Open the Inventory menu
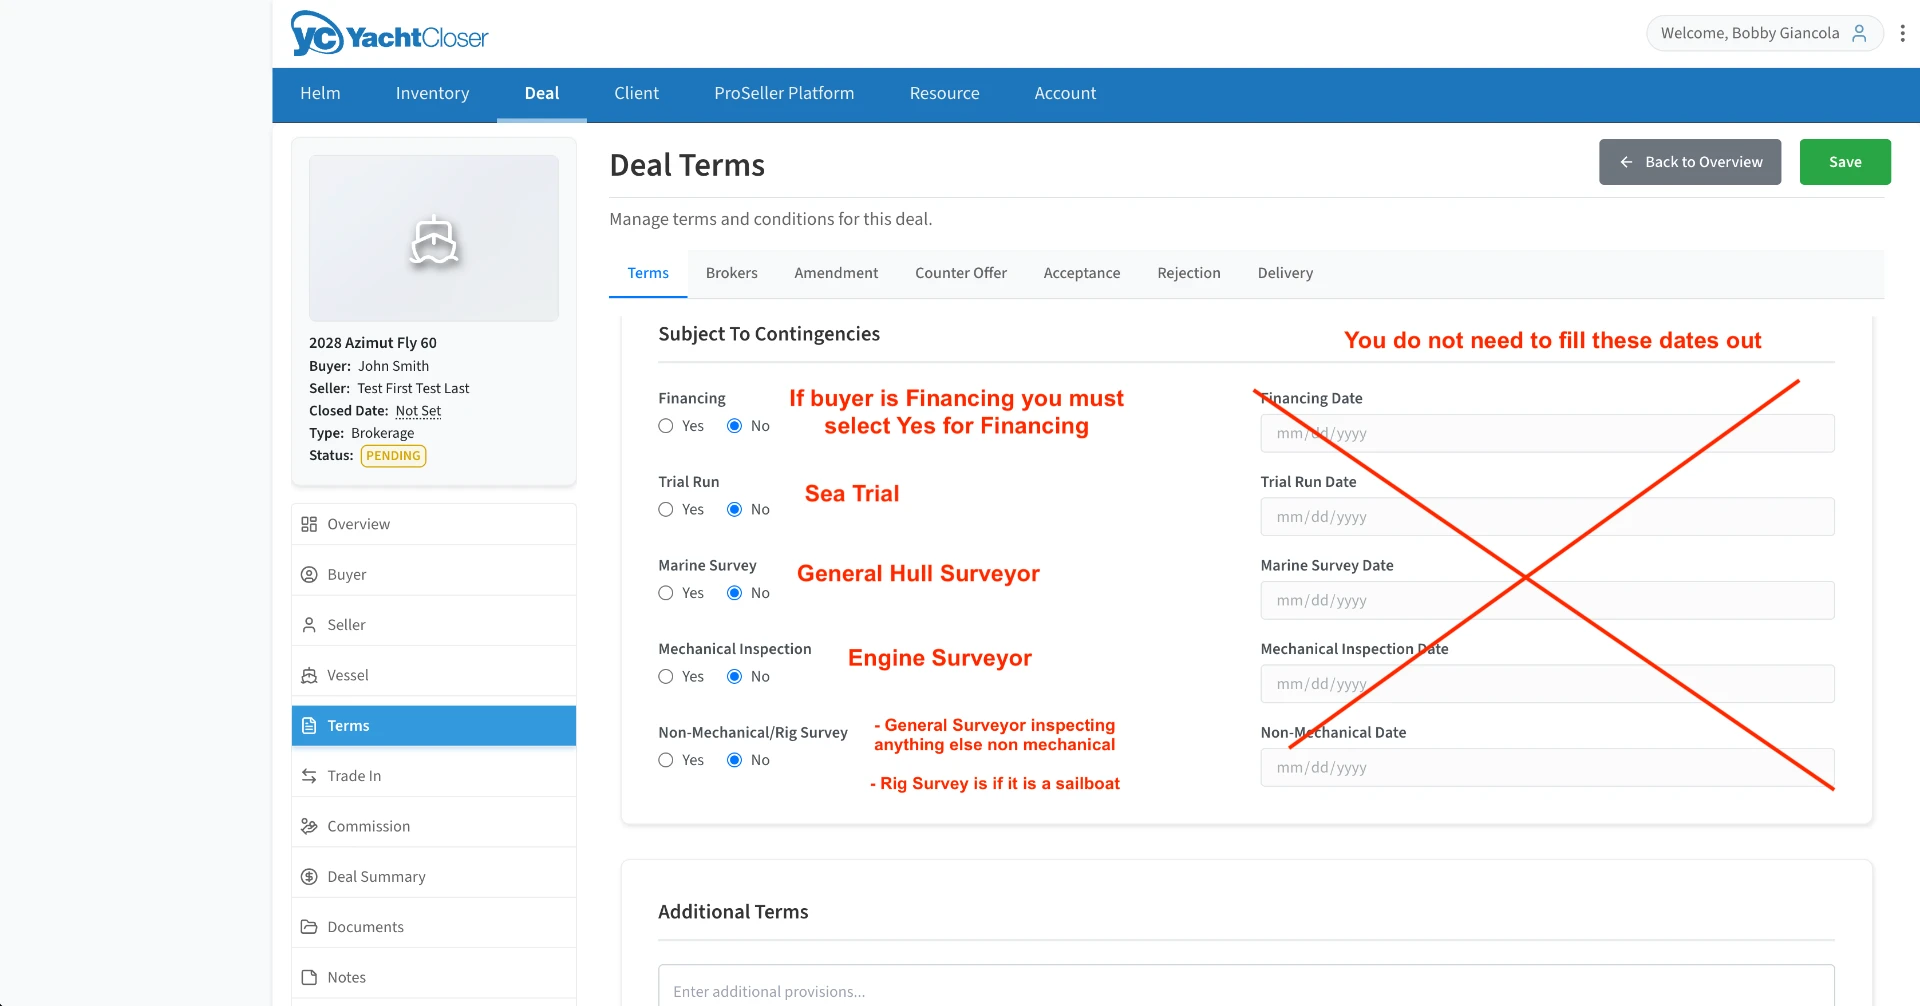Screen dimensions: 1920x1006 coord(432,93)
